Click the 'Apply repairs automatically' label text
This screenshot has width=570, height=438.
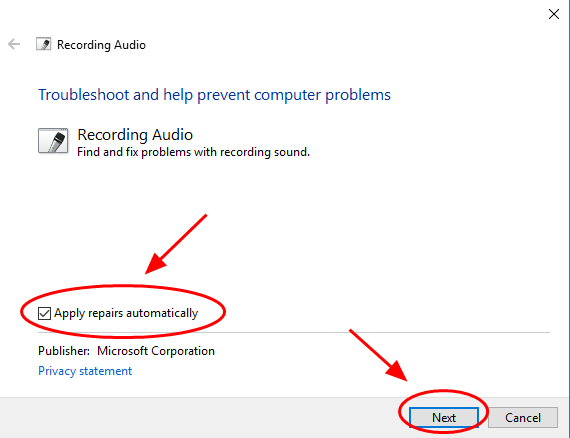tap(126, 313)
